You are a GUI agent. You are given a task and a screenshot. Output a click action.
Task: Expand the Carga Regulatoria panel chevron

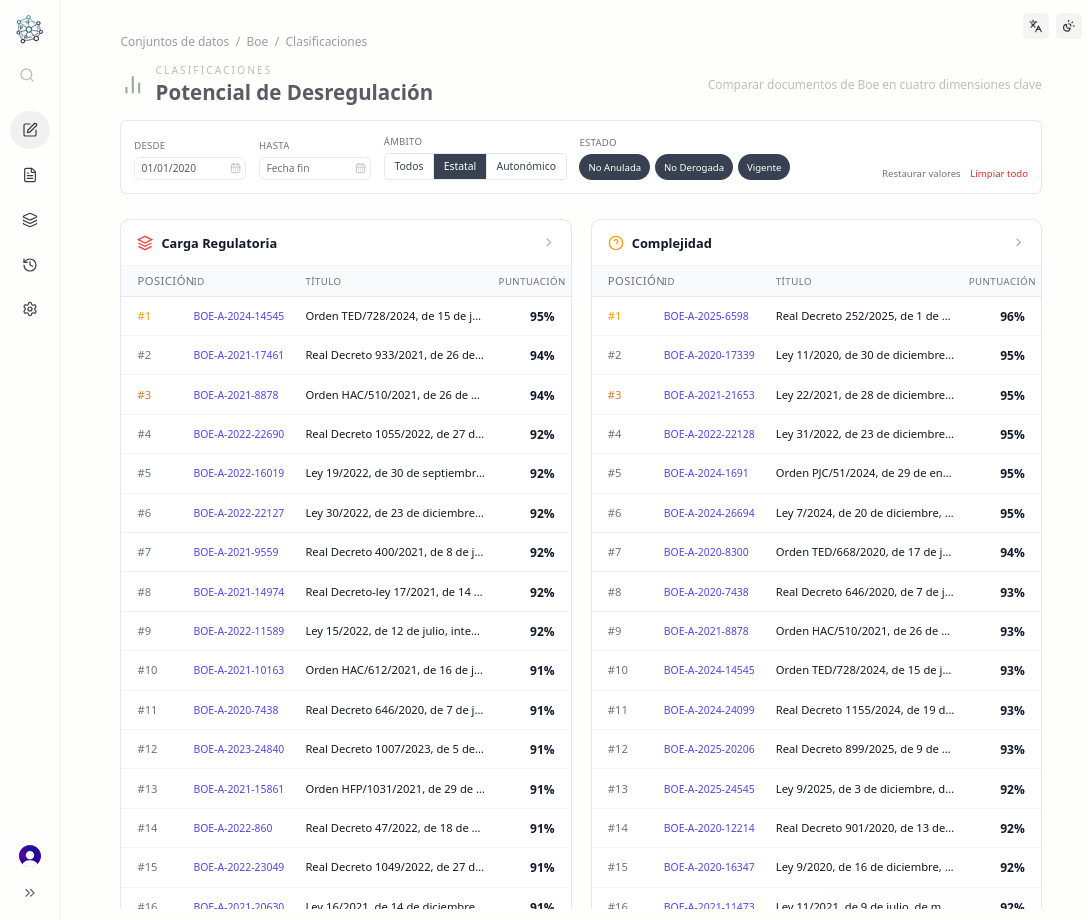(x=548, y=243)
